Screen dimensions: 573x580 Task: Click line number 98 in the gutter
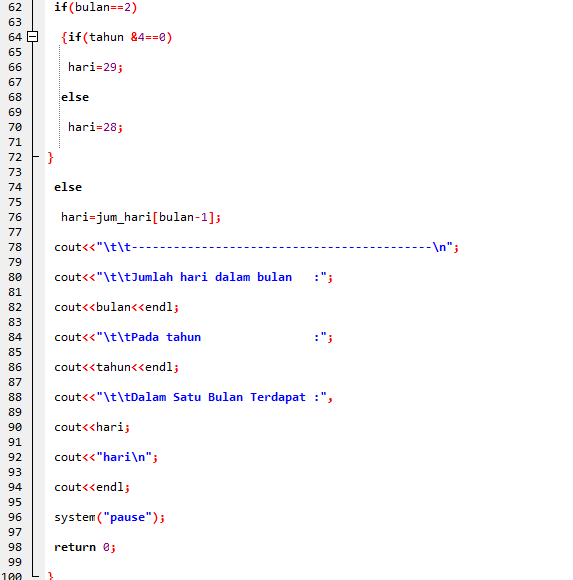(x=15, y=547)
